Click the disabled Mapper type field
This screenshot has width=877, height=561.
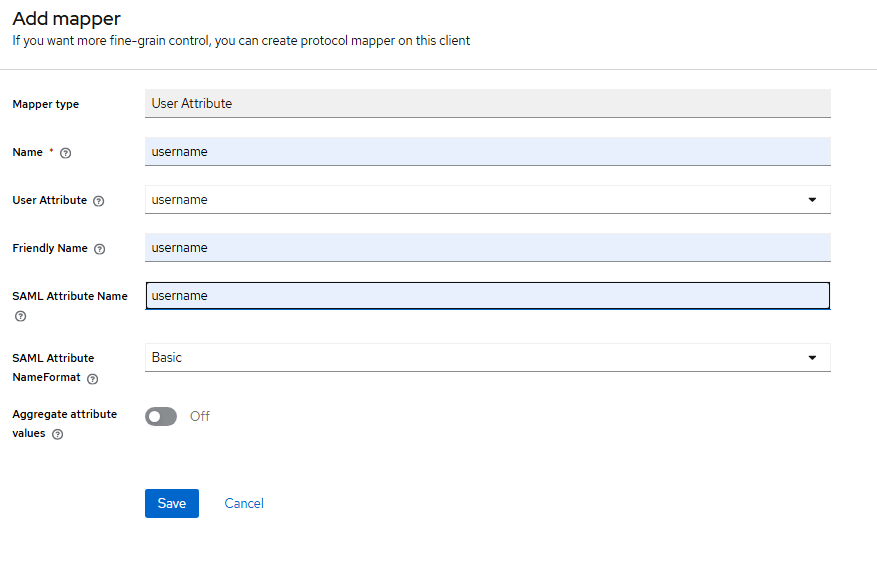(x=487, y=104)
